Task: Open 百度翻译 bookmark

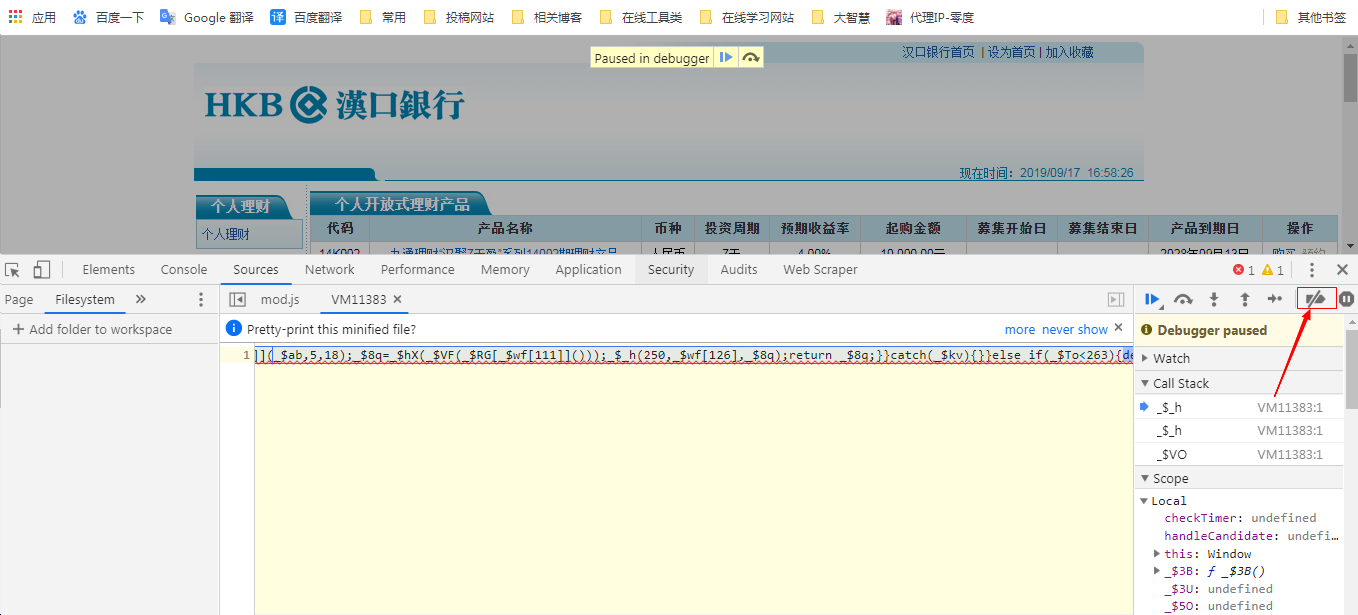Action: 306,17
